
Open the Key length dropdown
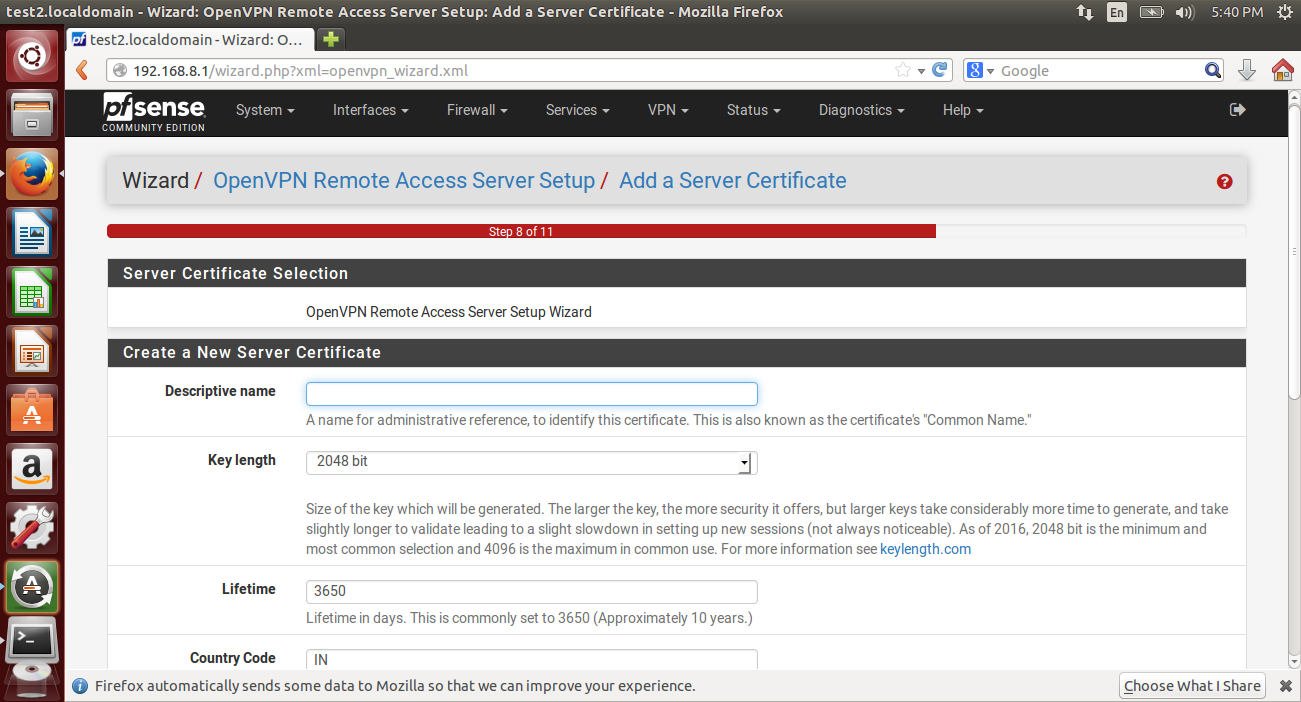(x=531, y=462)
